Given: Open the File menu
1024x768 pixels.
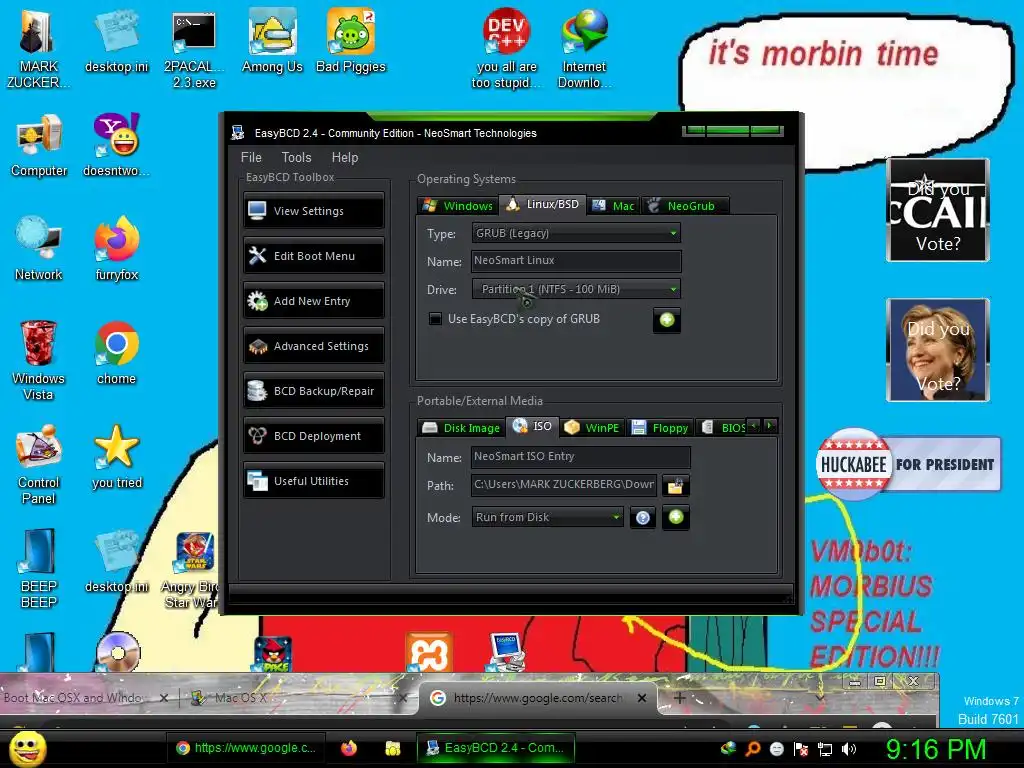Looking at the screenshot, I should [x=251, y=157].
